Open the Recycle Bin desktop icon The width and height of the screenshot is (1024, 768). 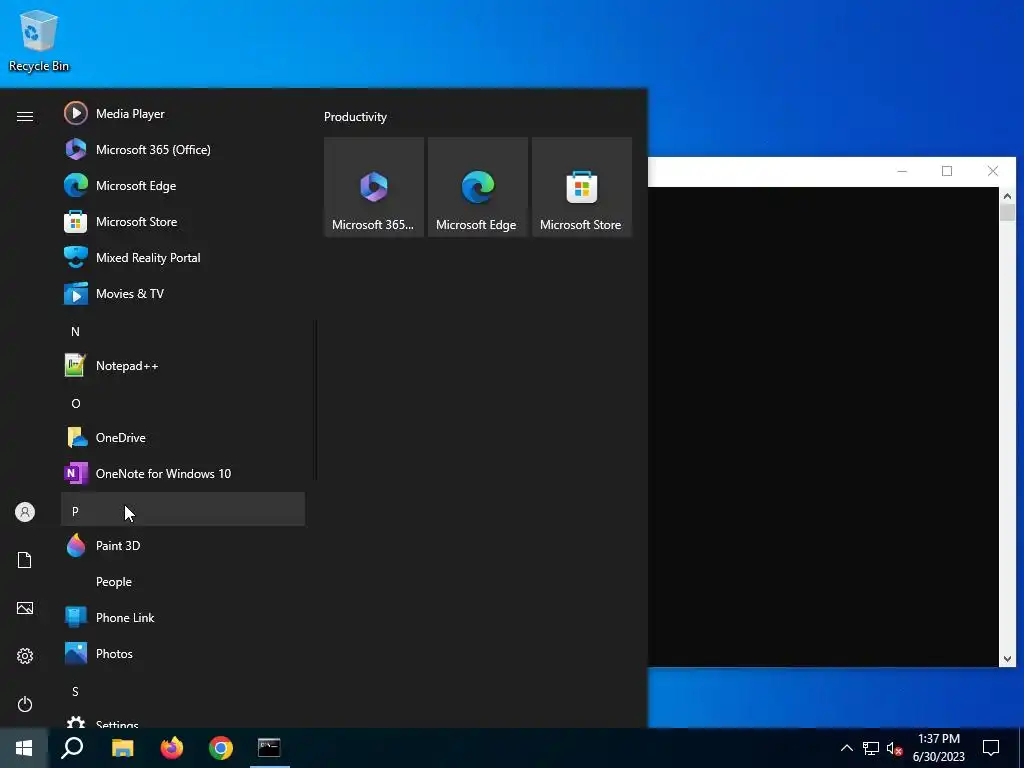coord(39,40)
